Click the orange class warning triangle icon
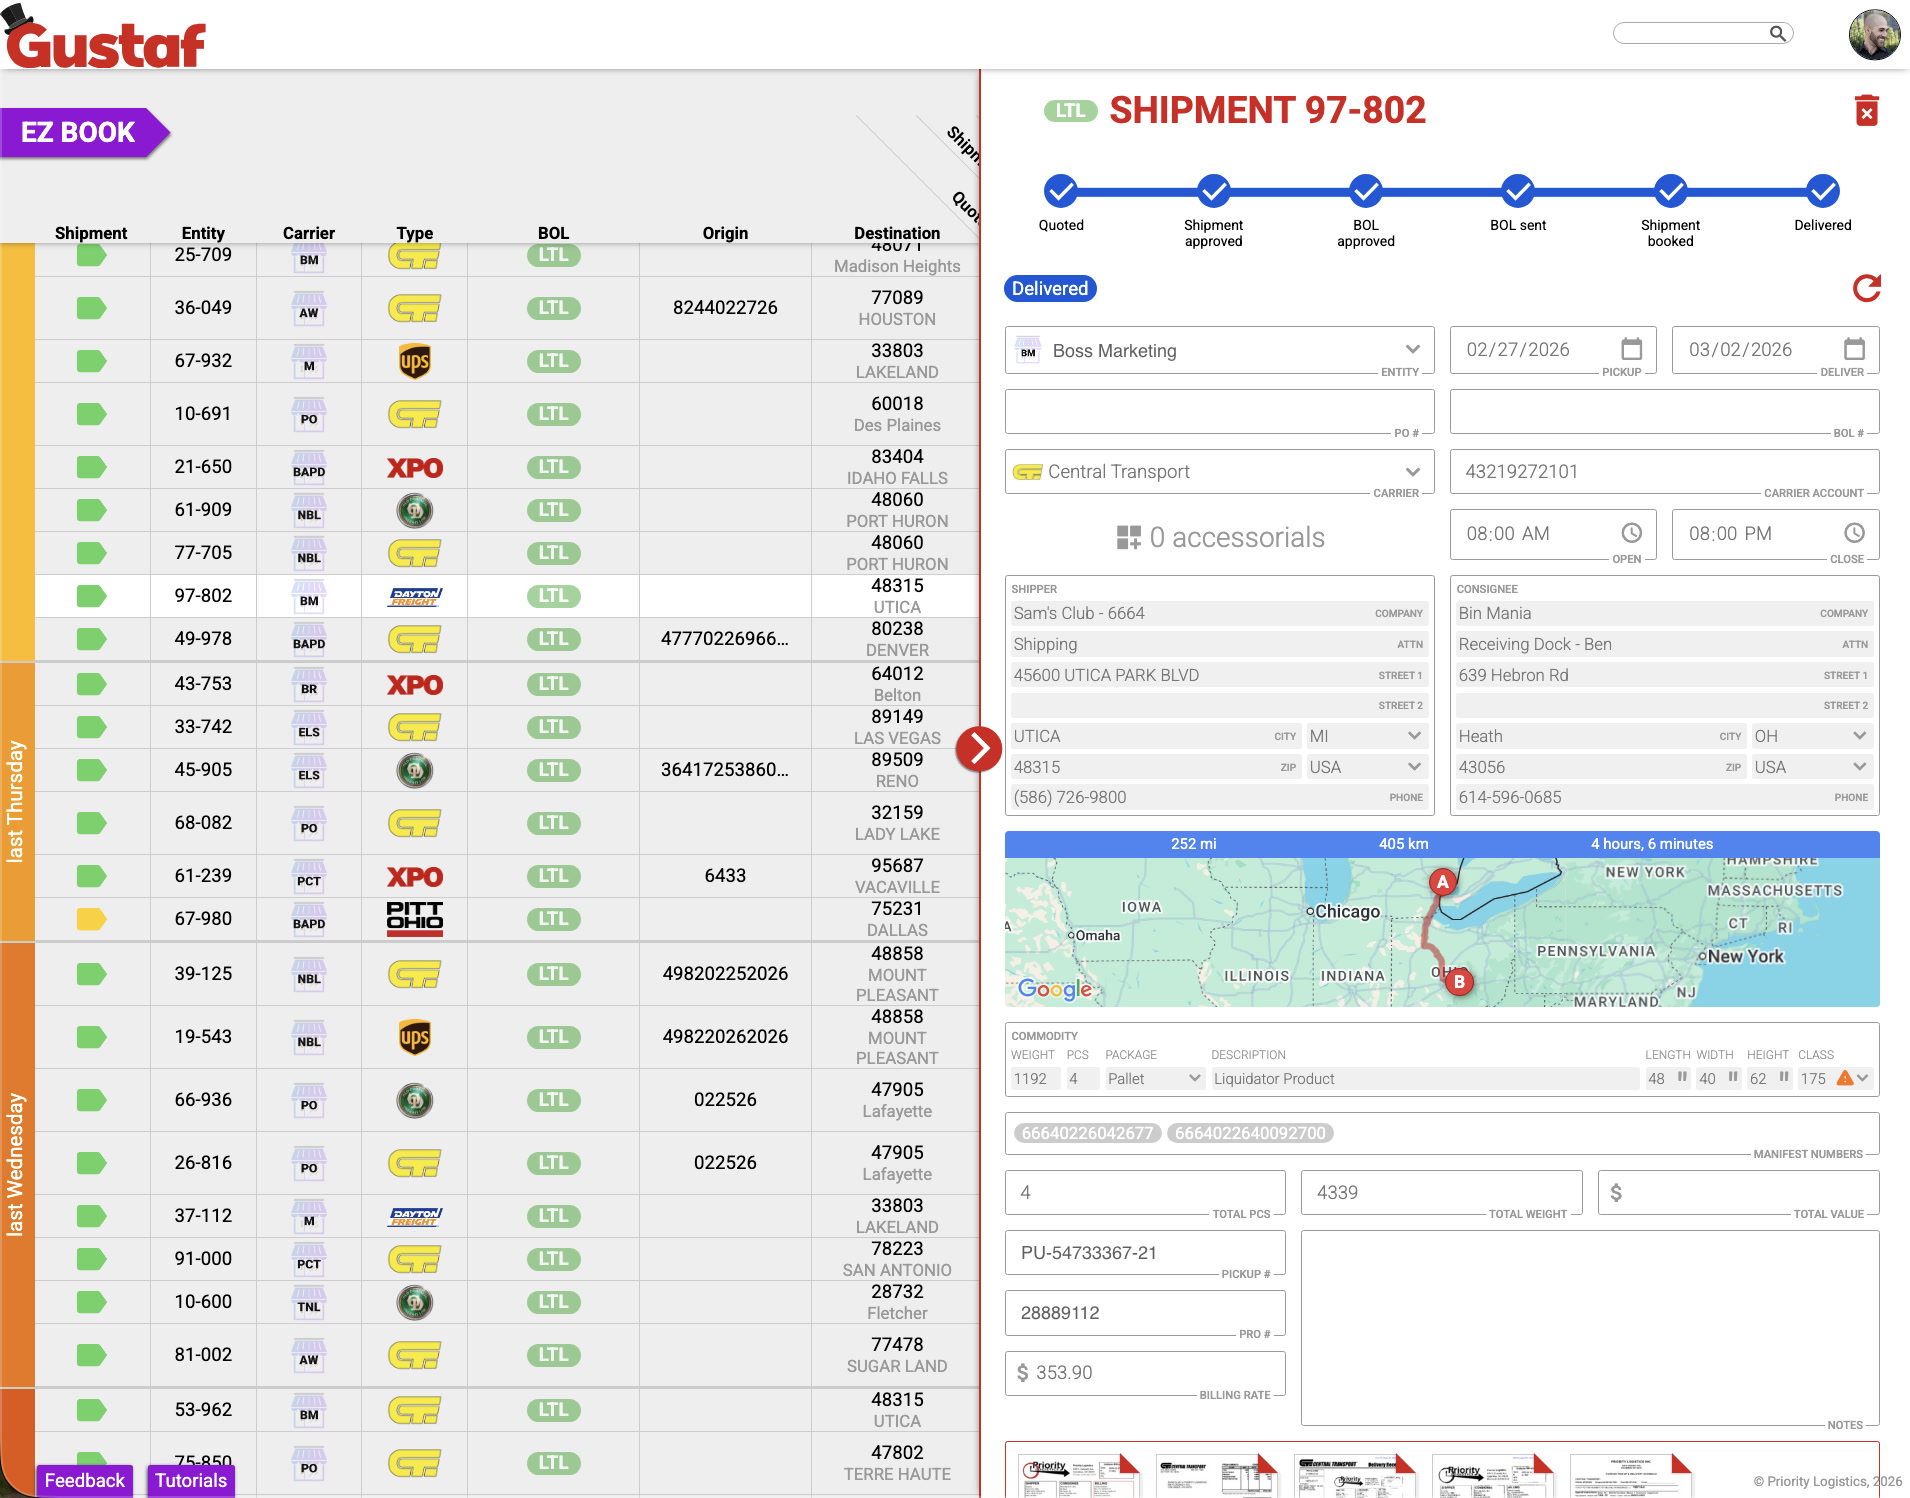 [x=1845, y=1078]
